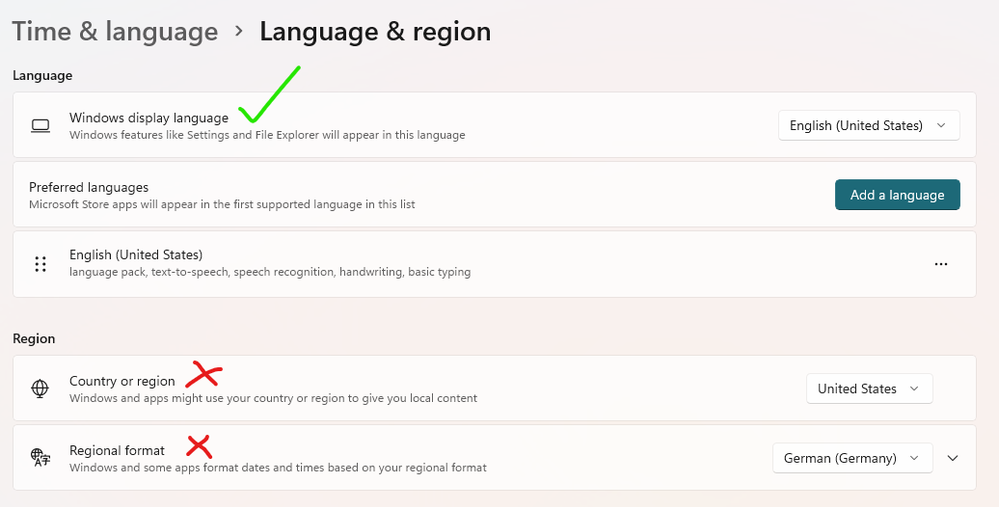Click the Regional format label text

[117, 451]
